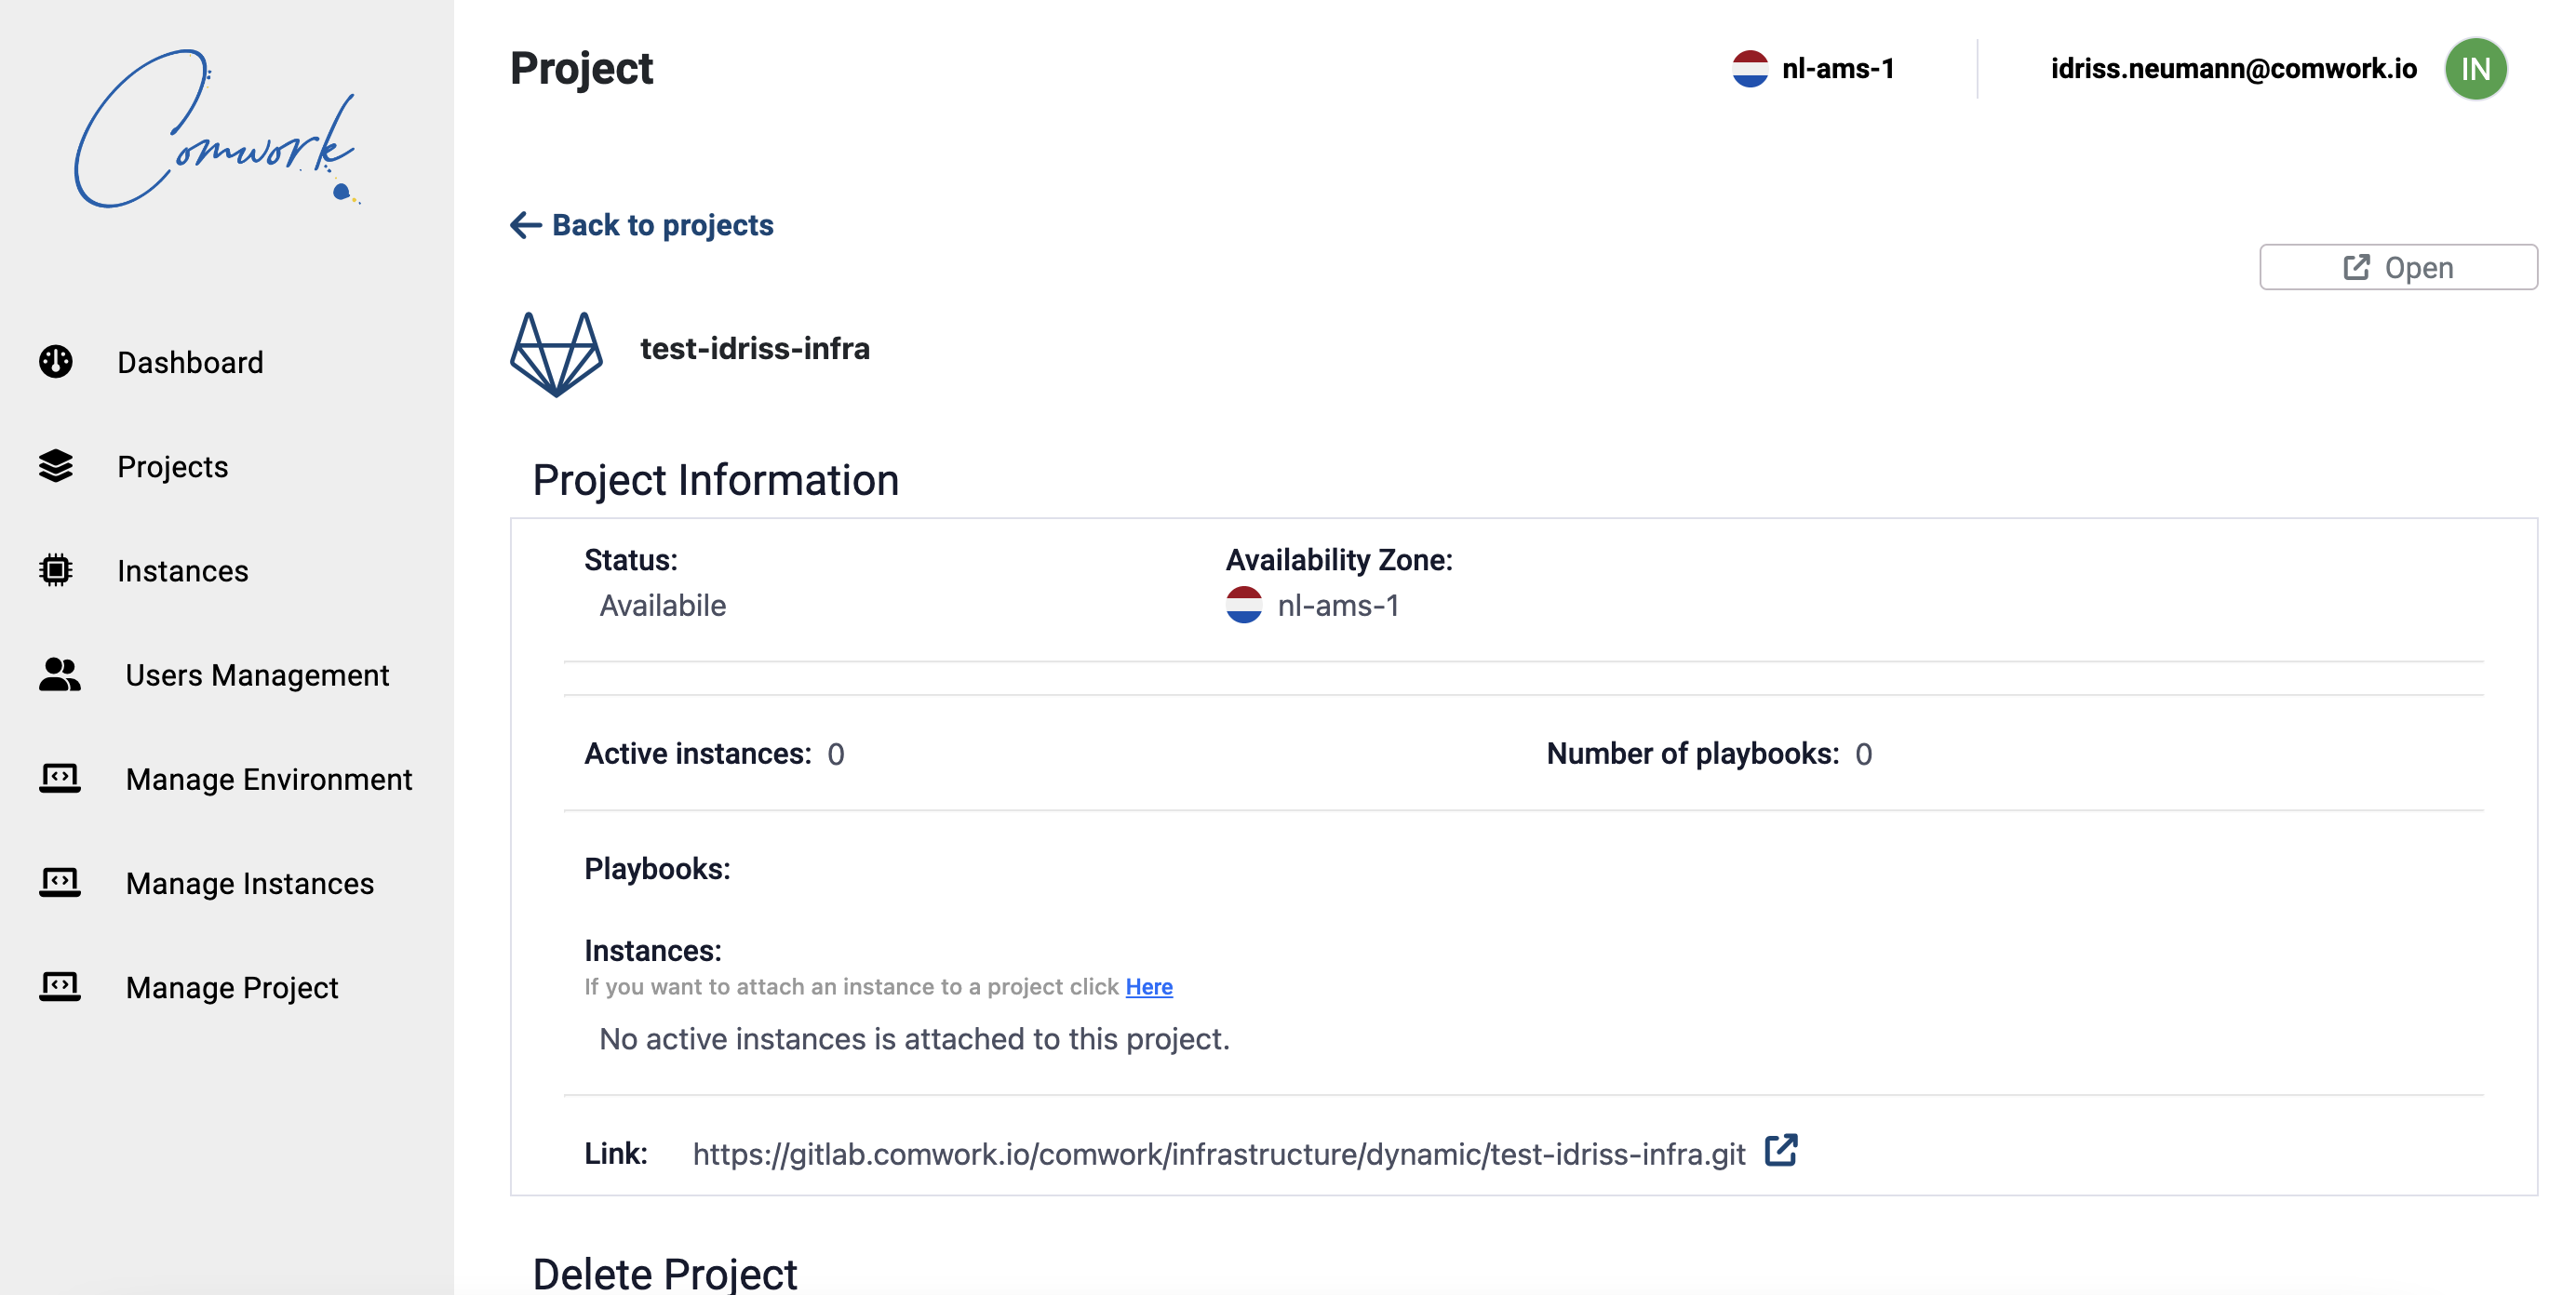2576x1295 pixels.
Task: Click 'No active instances is attached' message
Action: click(x=914, y=1040)
